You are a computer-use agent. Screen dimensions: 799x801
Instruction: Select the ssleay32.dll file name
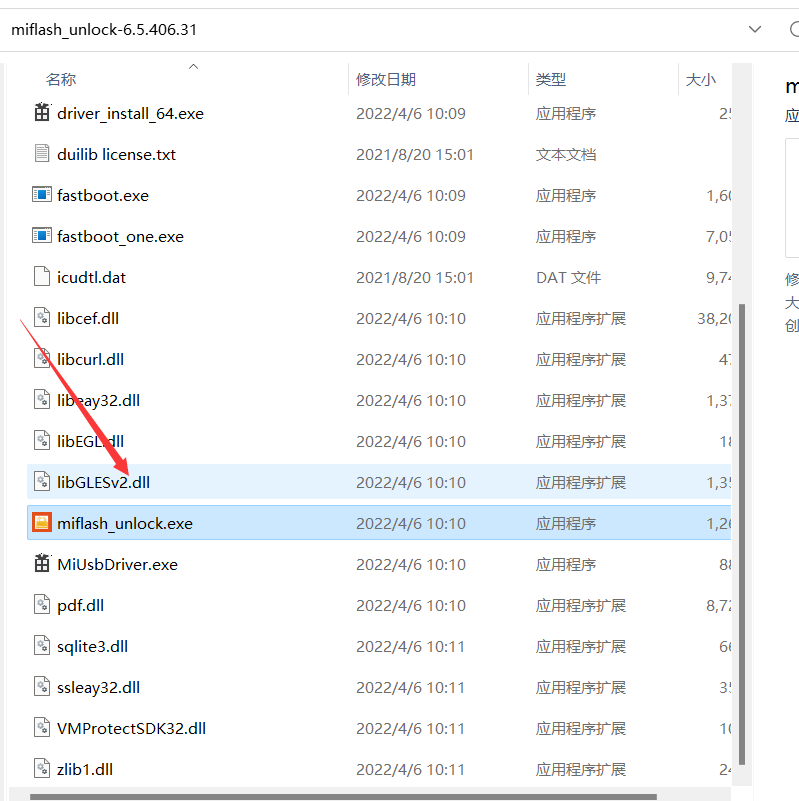99,688
